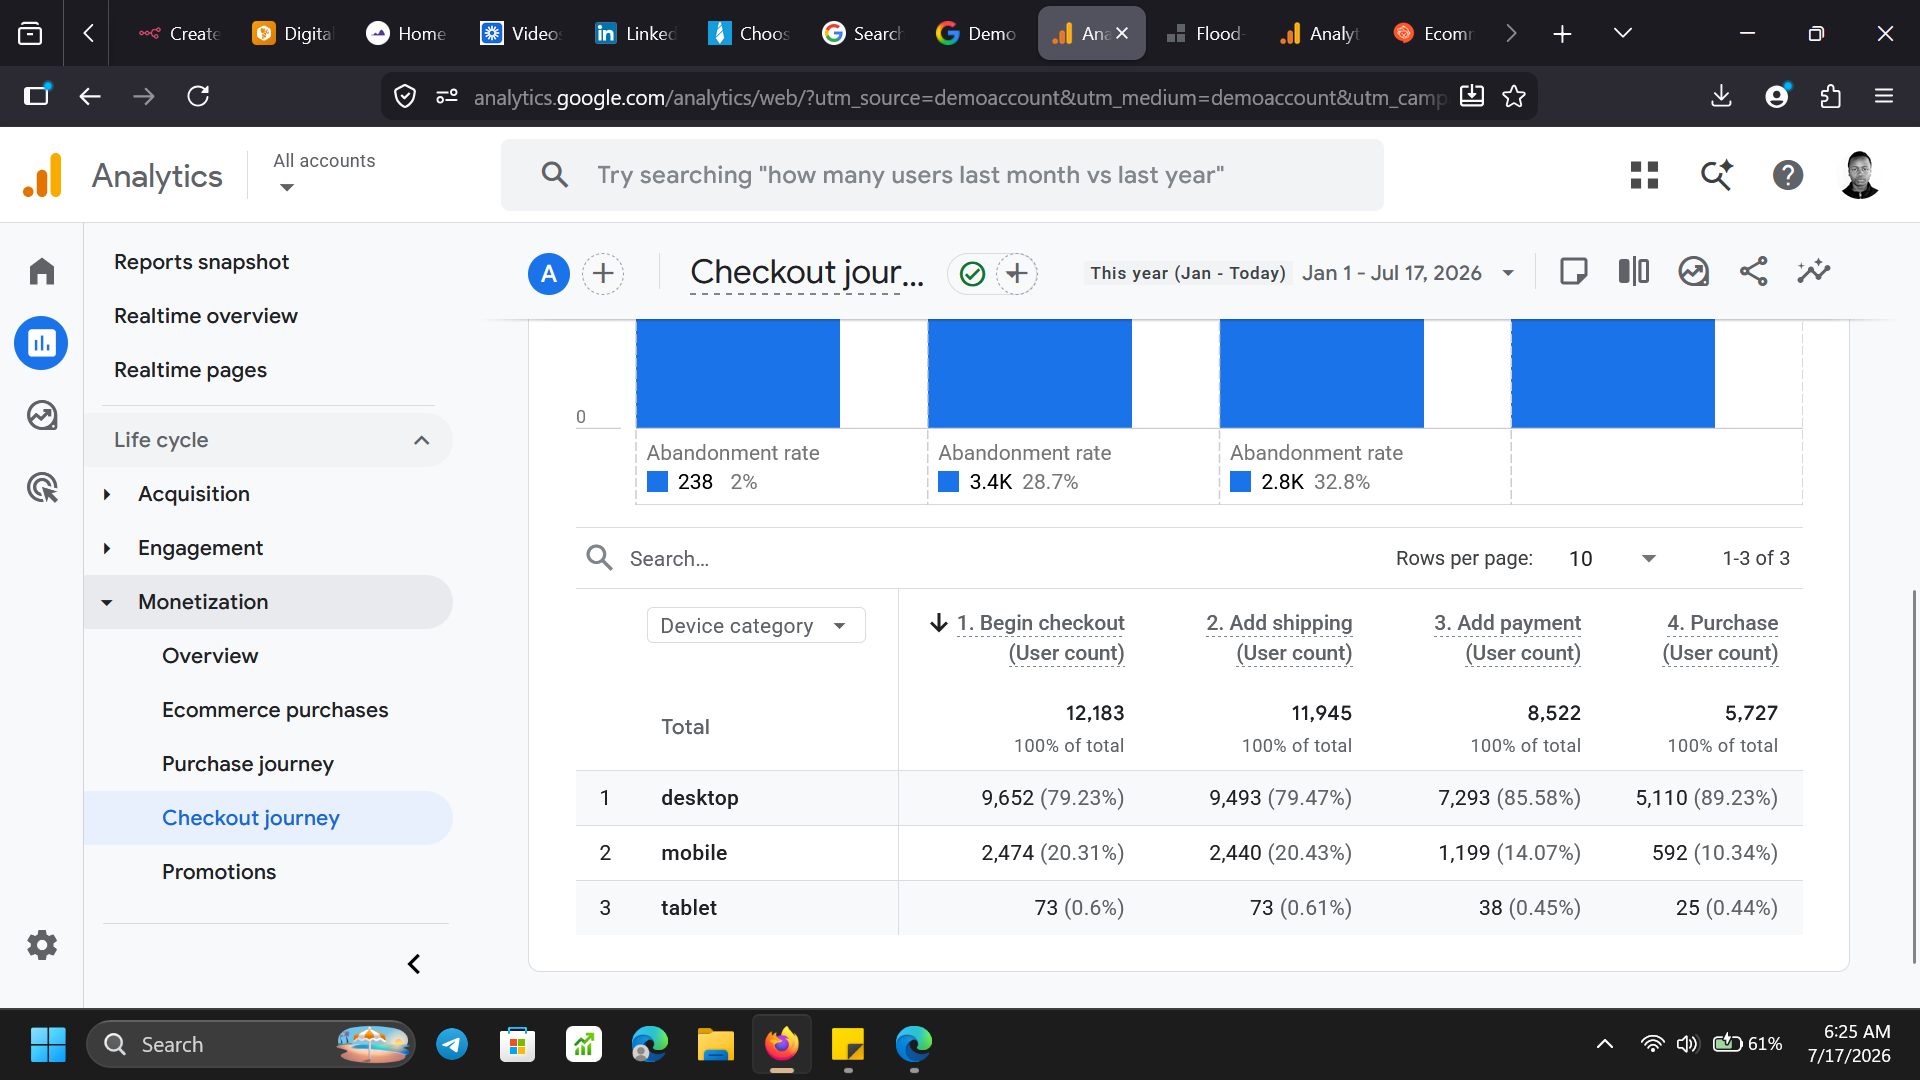
Task: Add filter with plus icon next to checkmark
Action: [x=1017, y=273]
